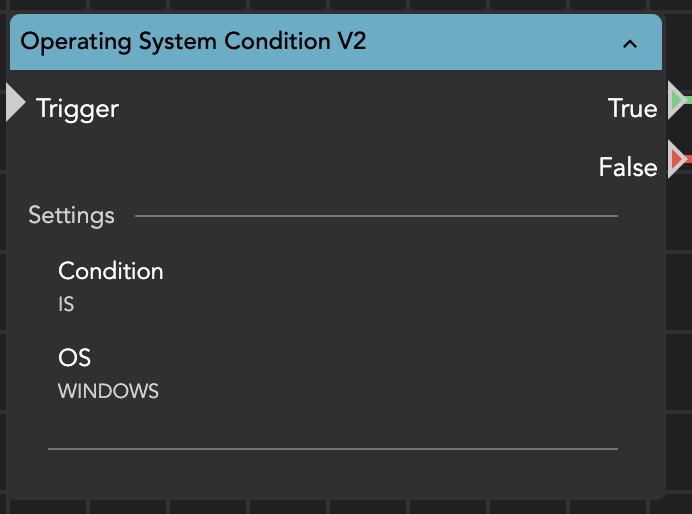The image size is (692, 514).
Task: Change the WINDOWS OS value
Action: coord(108,391)
